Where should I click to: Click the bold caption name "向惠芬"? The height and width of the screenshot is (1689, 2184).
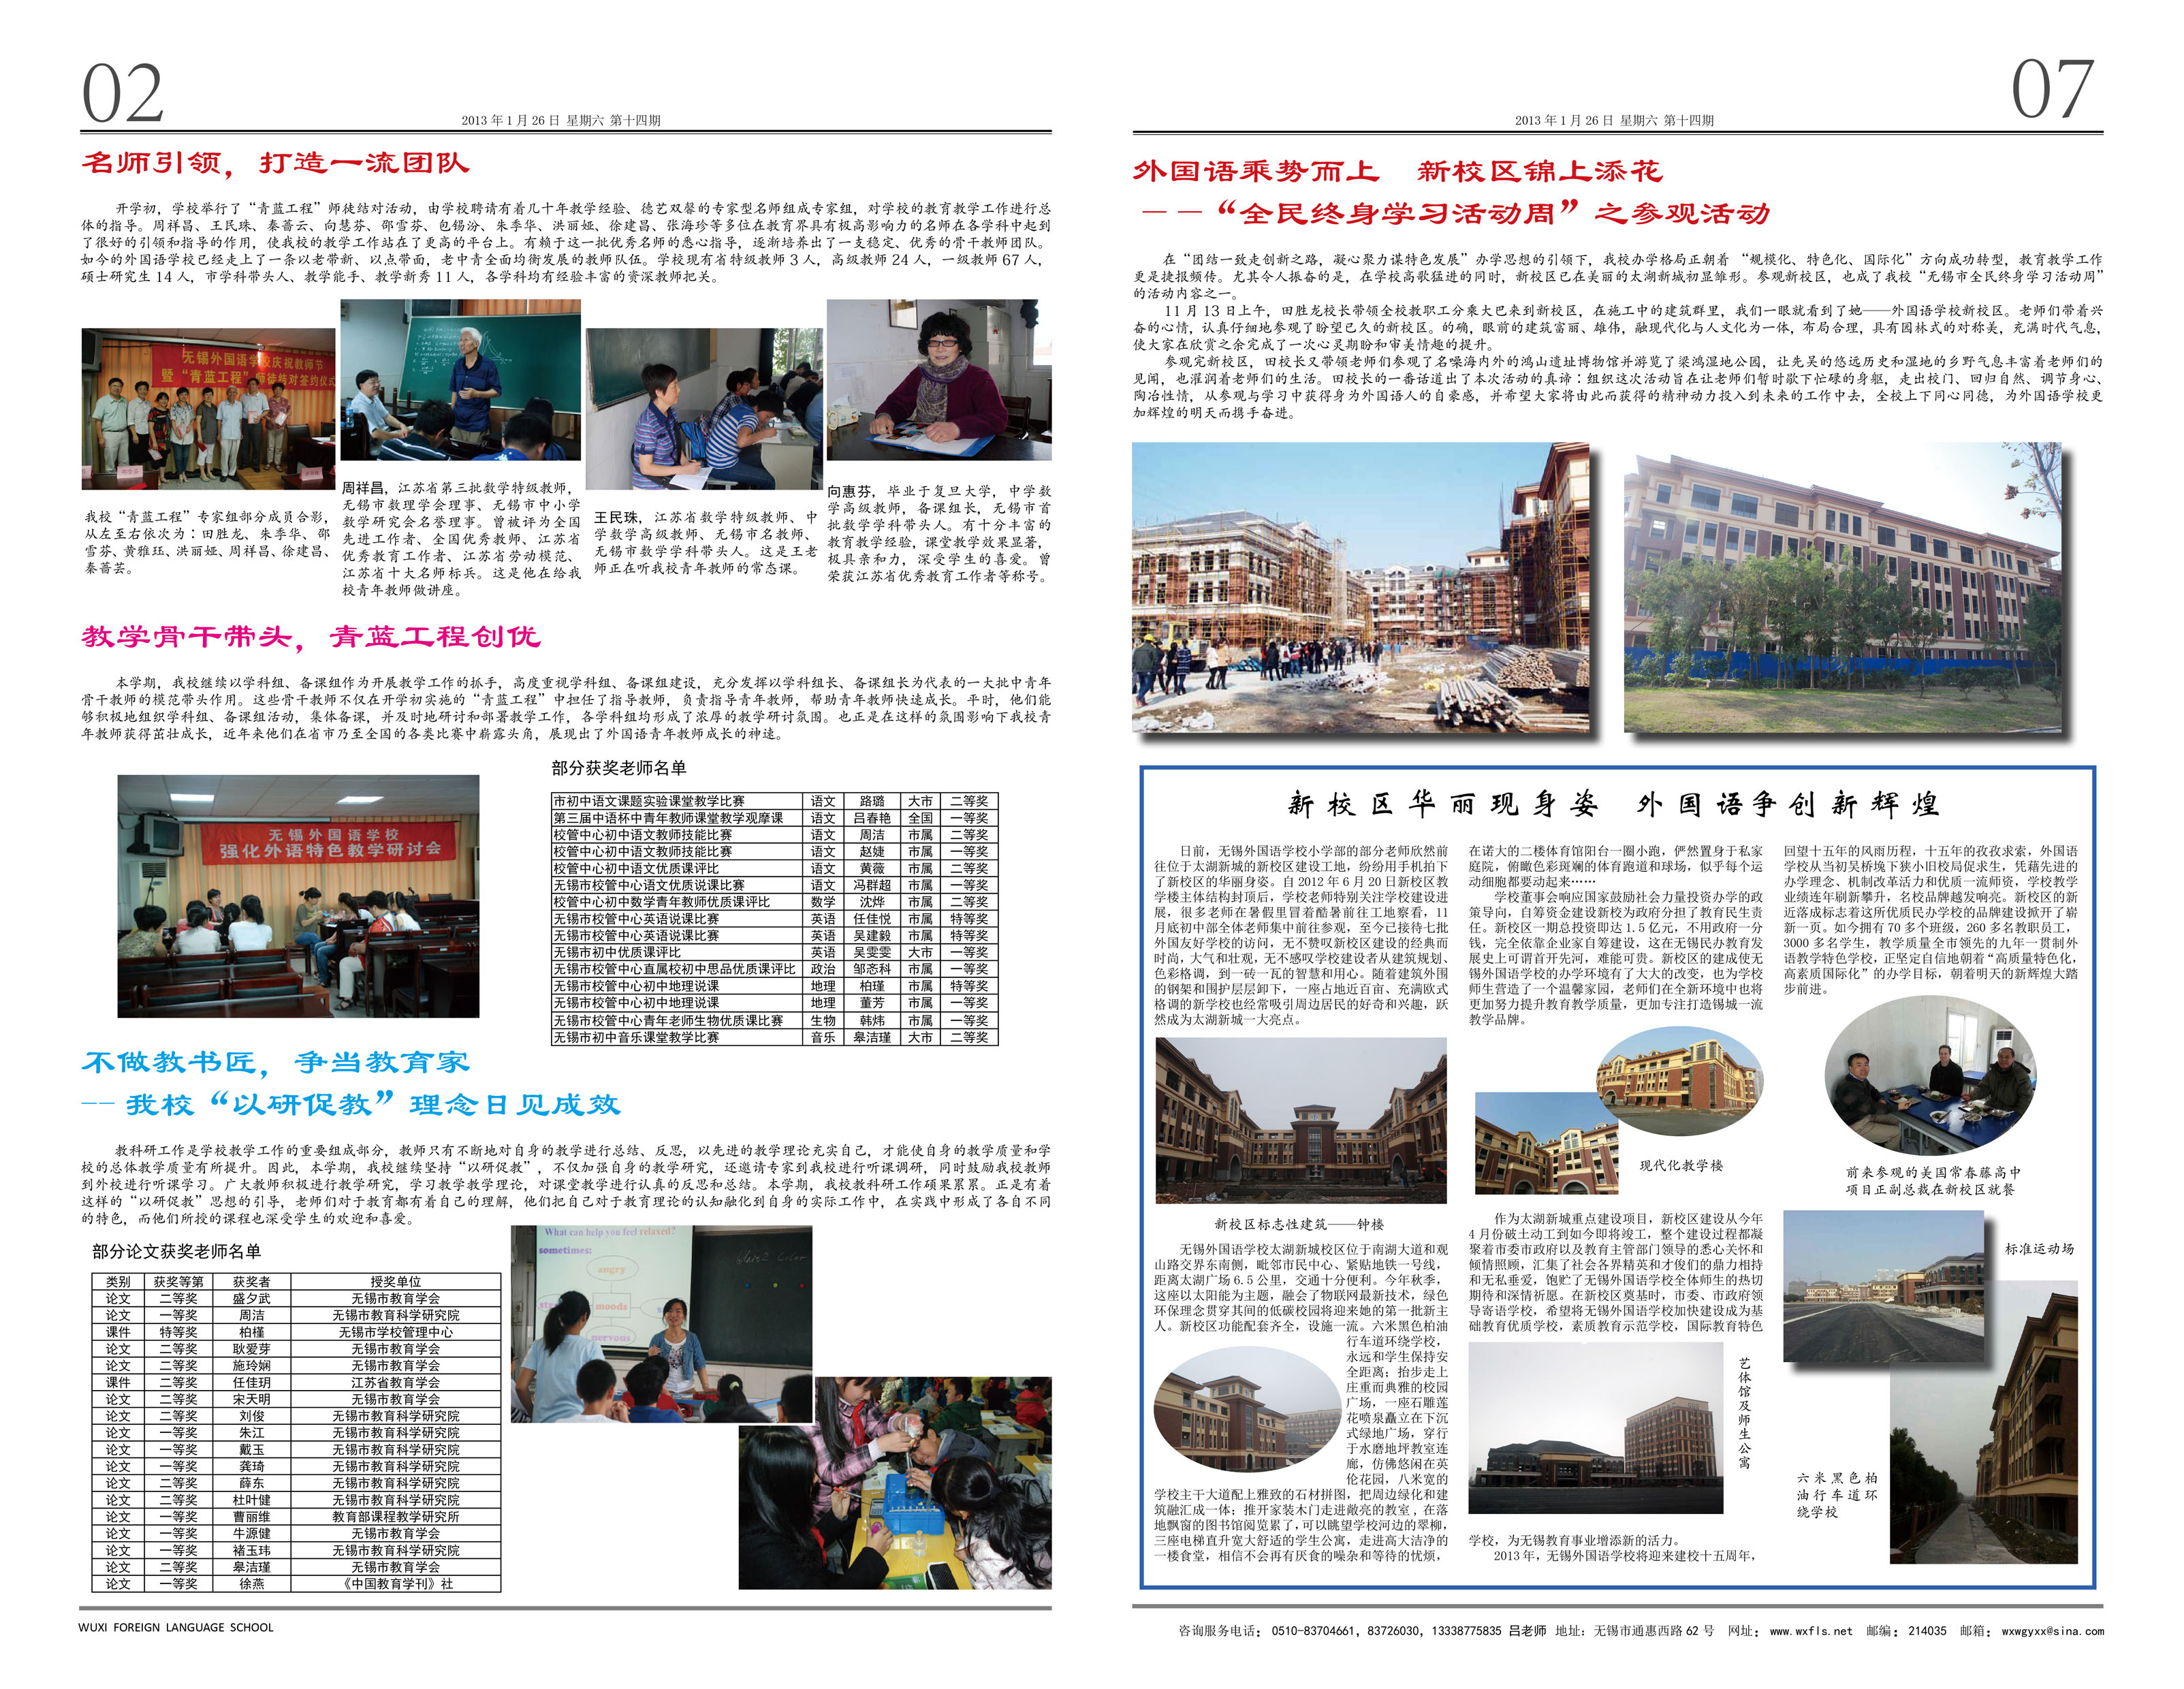pyautogui.click(x=849, y=491)
